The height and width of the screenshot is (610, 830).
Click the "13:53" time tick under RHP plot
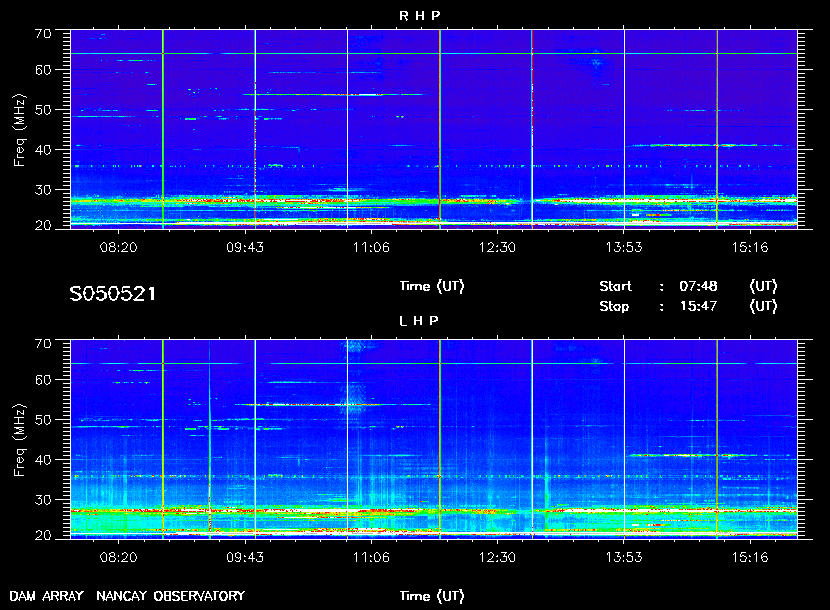[x=624, y=247]
